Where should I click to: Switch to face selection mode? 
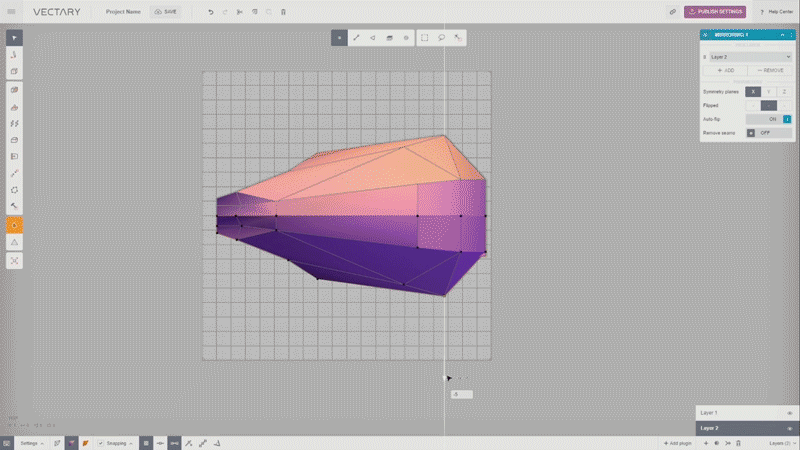[x=373, y=38]
